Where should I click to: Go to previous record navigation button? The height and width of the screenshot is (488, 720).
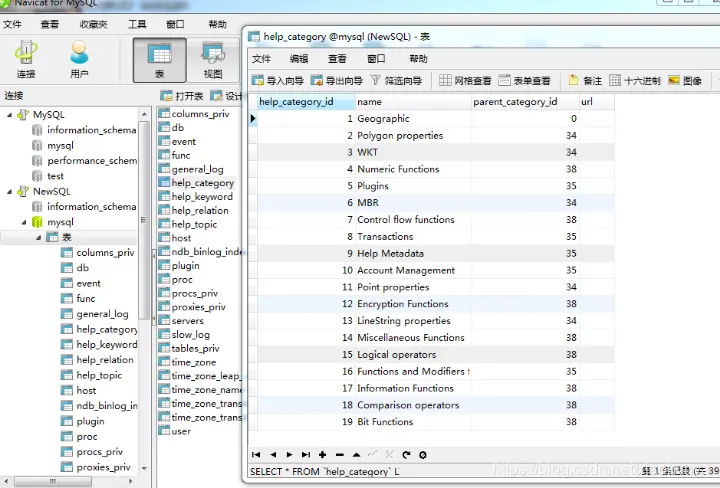tap(273, 454)
